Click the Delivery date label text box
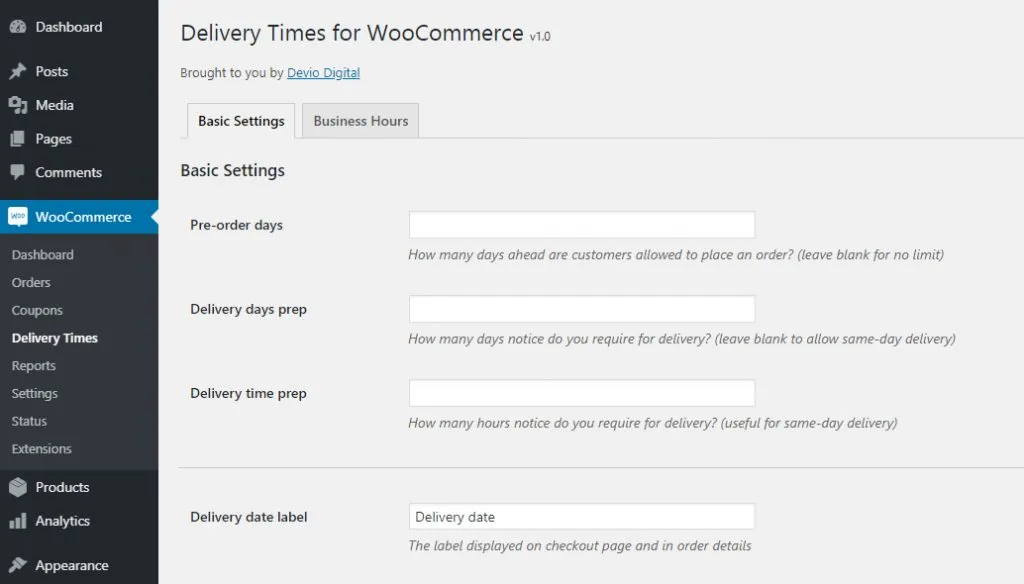 coord(582,517)
